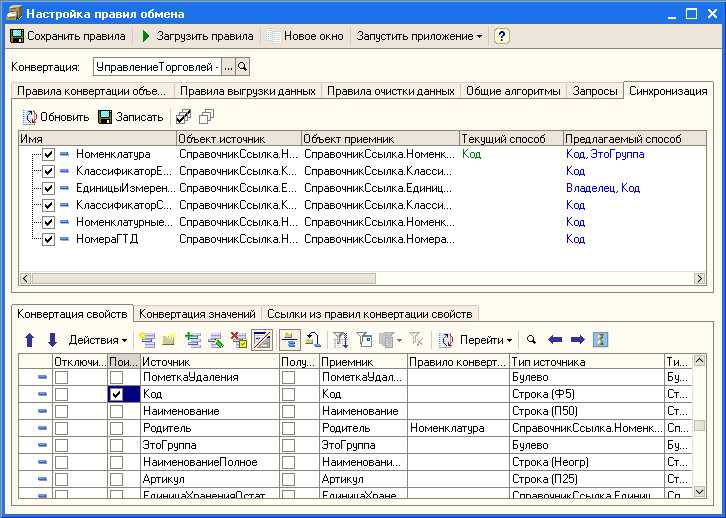Image resolution: width=726 pixels, height=518 pixels.
Task: Click the level-up blue arrow icon
Action: tap(313, 340)
